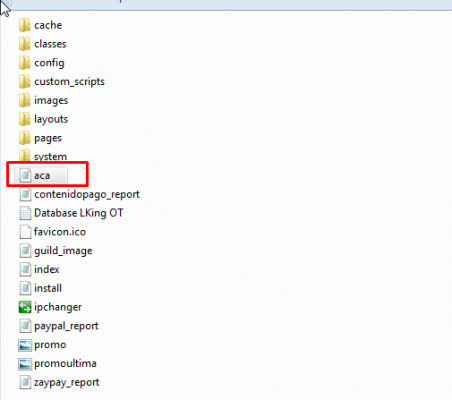Click the promoultima image file icon
This screenshot has height=400, width=452.
coord(25,364)
